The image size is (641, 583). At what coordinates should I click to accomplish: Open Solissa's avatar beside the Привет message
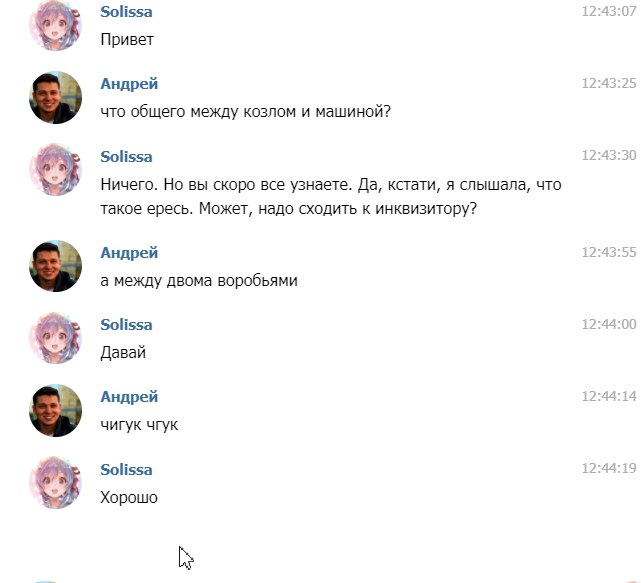(x=55, y=25)
